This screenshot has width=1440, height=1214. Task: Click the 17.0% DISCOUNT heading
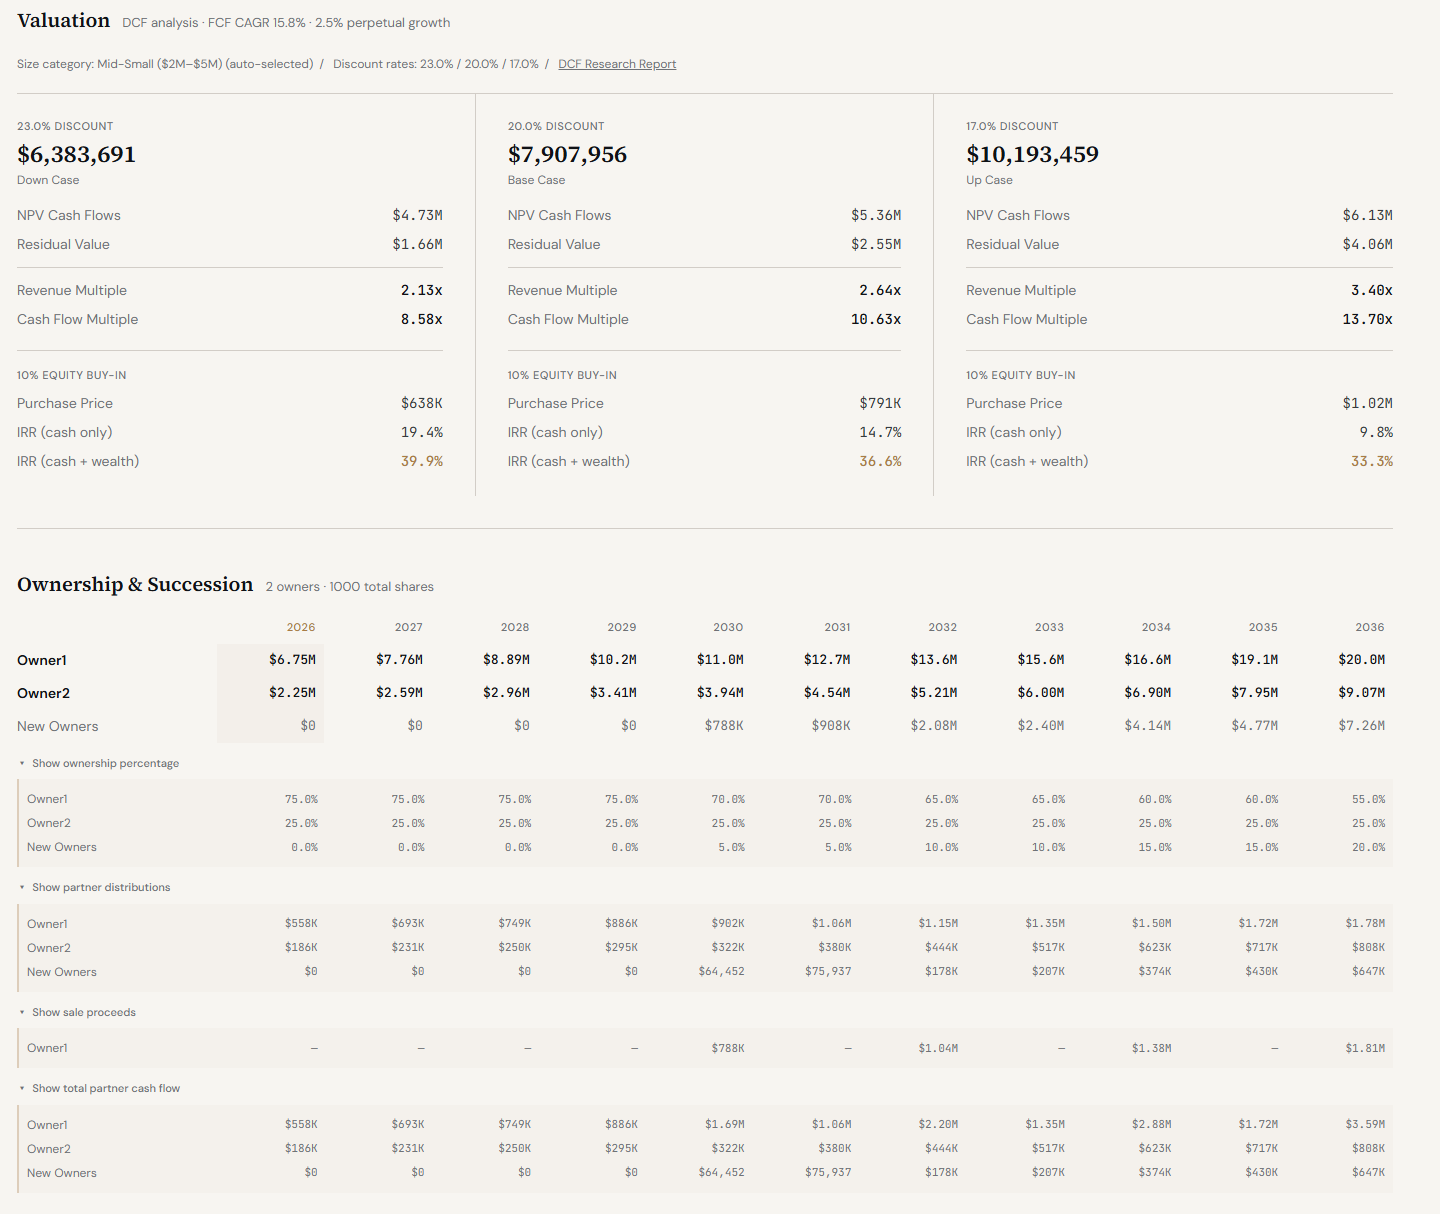1012,126
